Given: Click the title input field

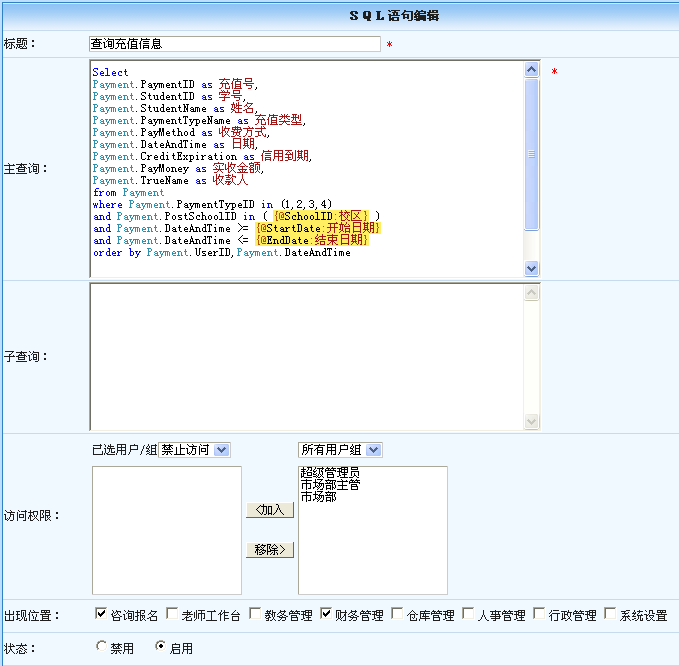Looking at the screenshot, I should [234, 44].
